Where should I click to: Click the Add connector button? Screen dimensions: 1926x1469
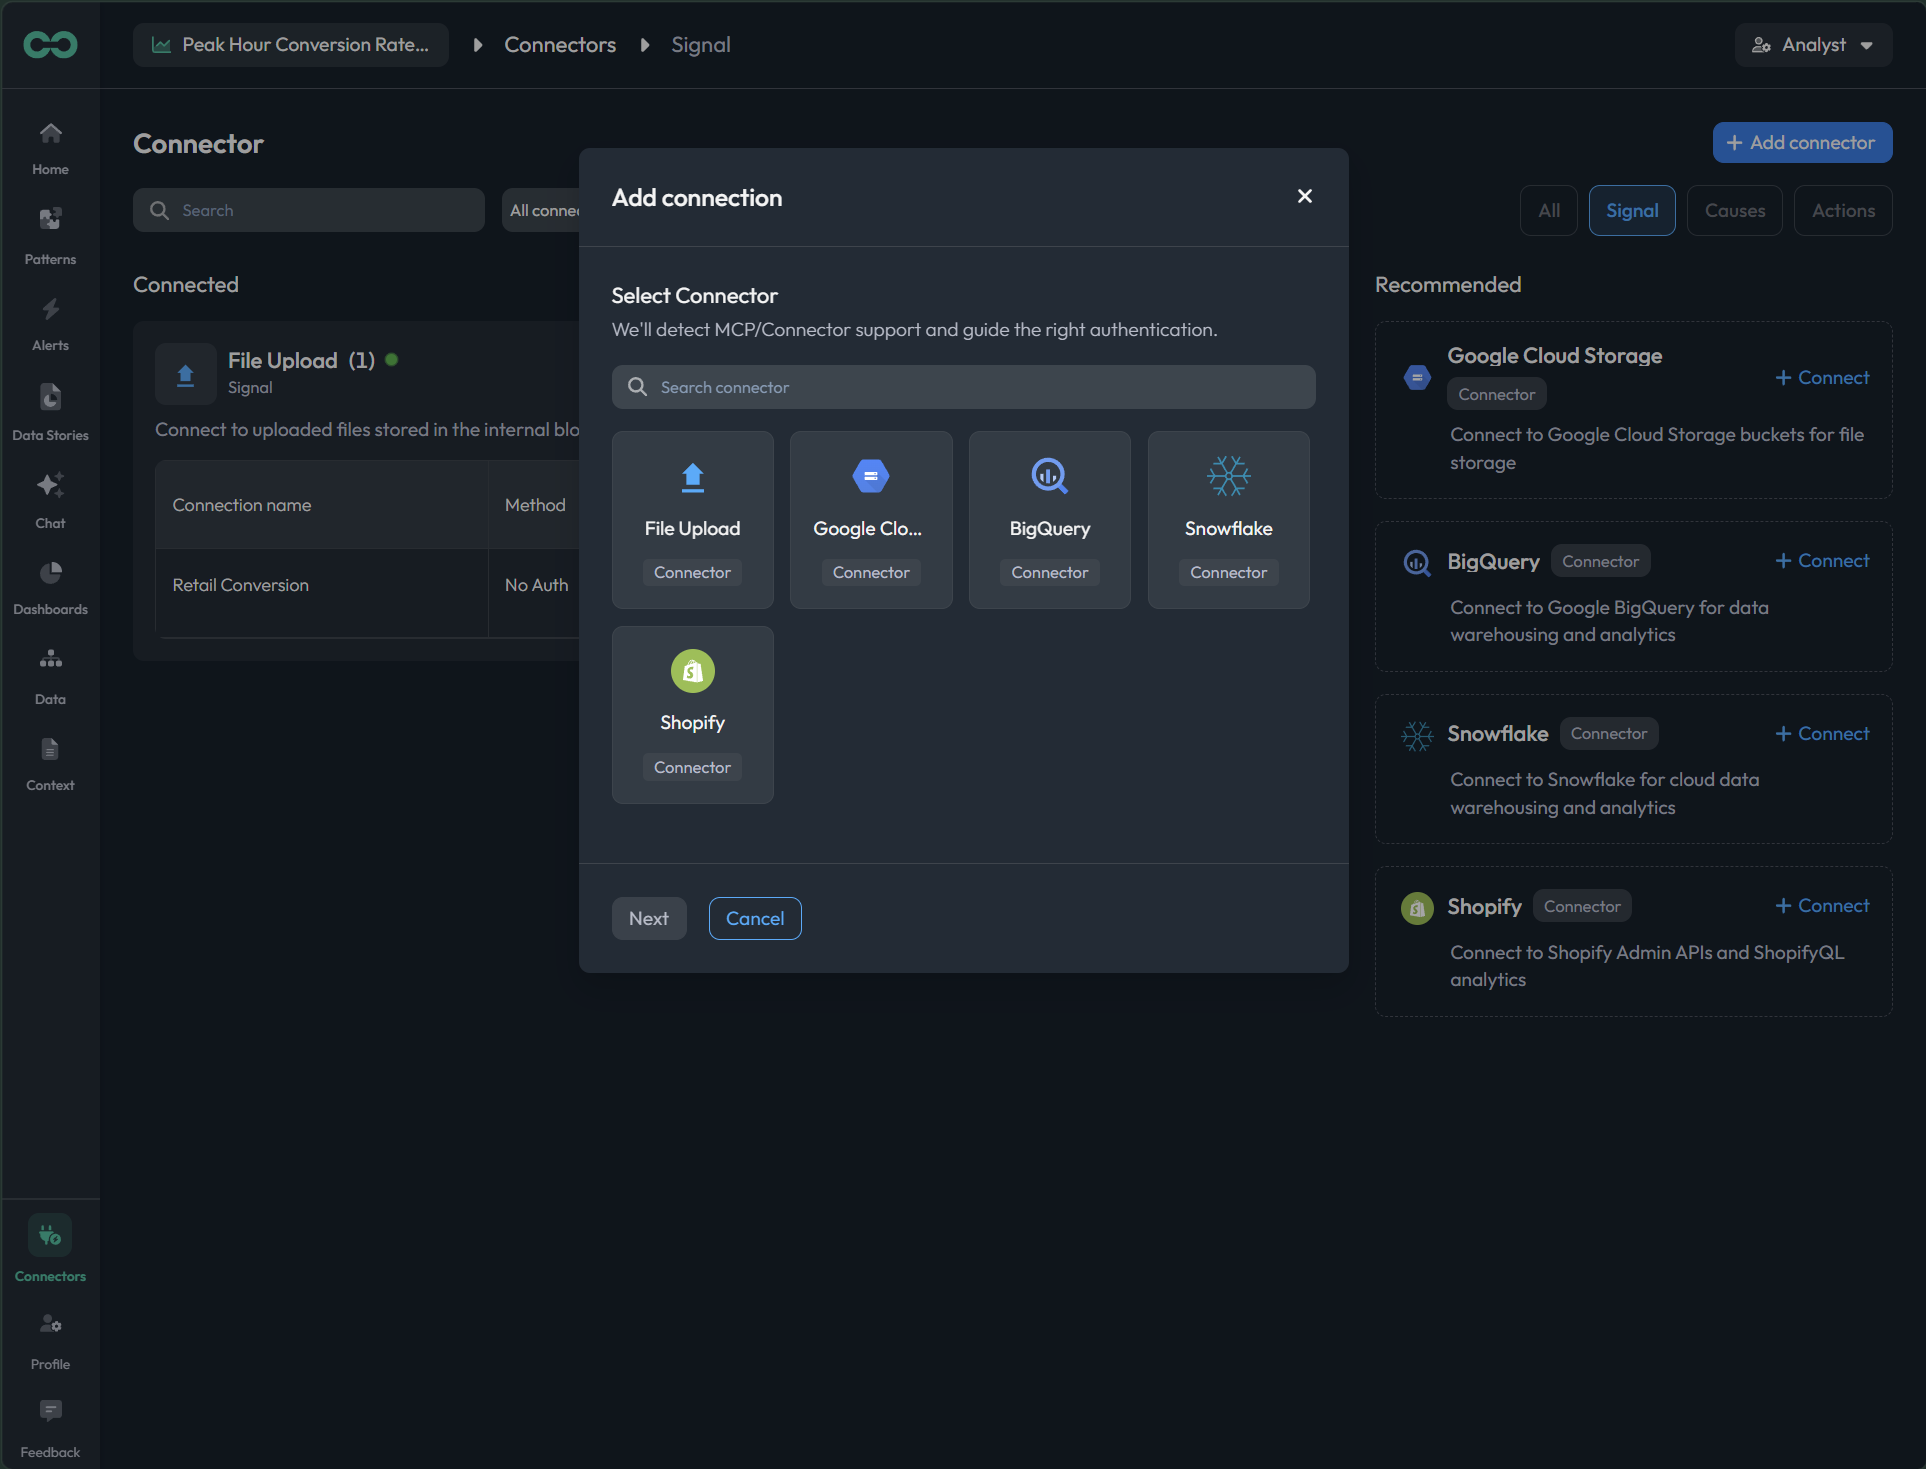point(1802,142)
